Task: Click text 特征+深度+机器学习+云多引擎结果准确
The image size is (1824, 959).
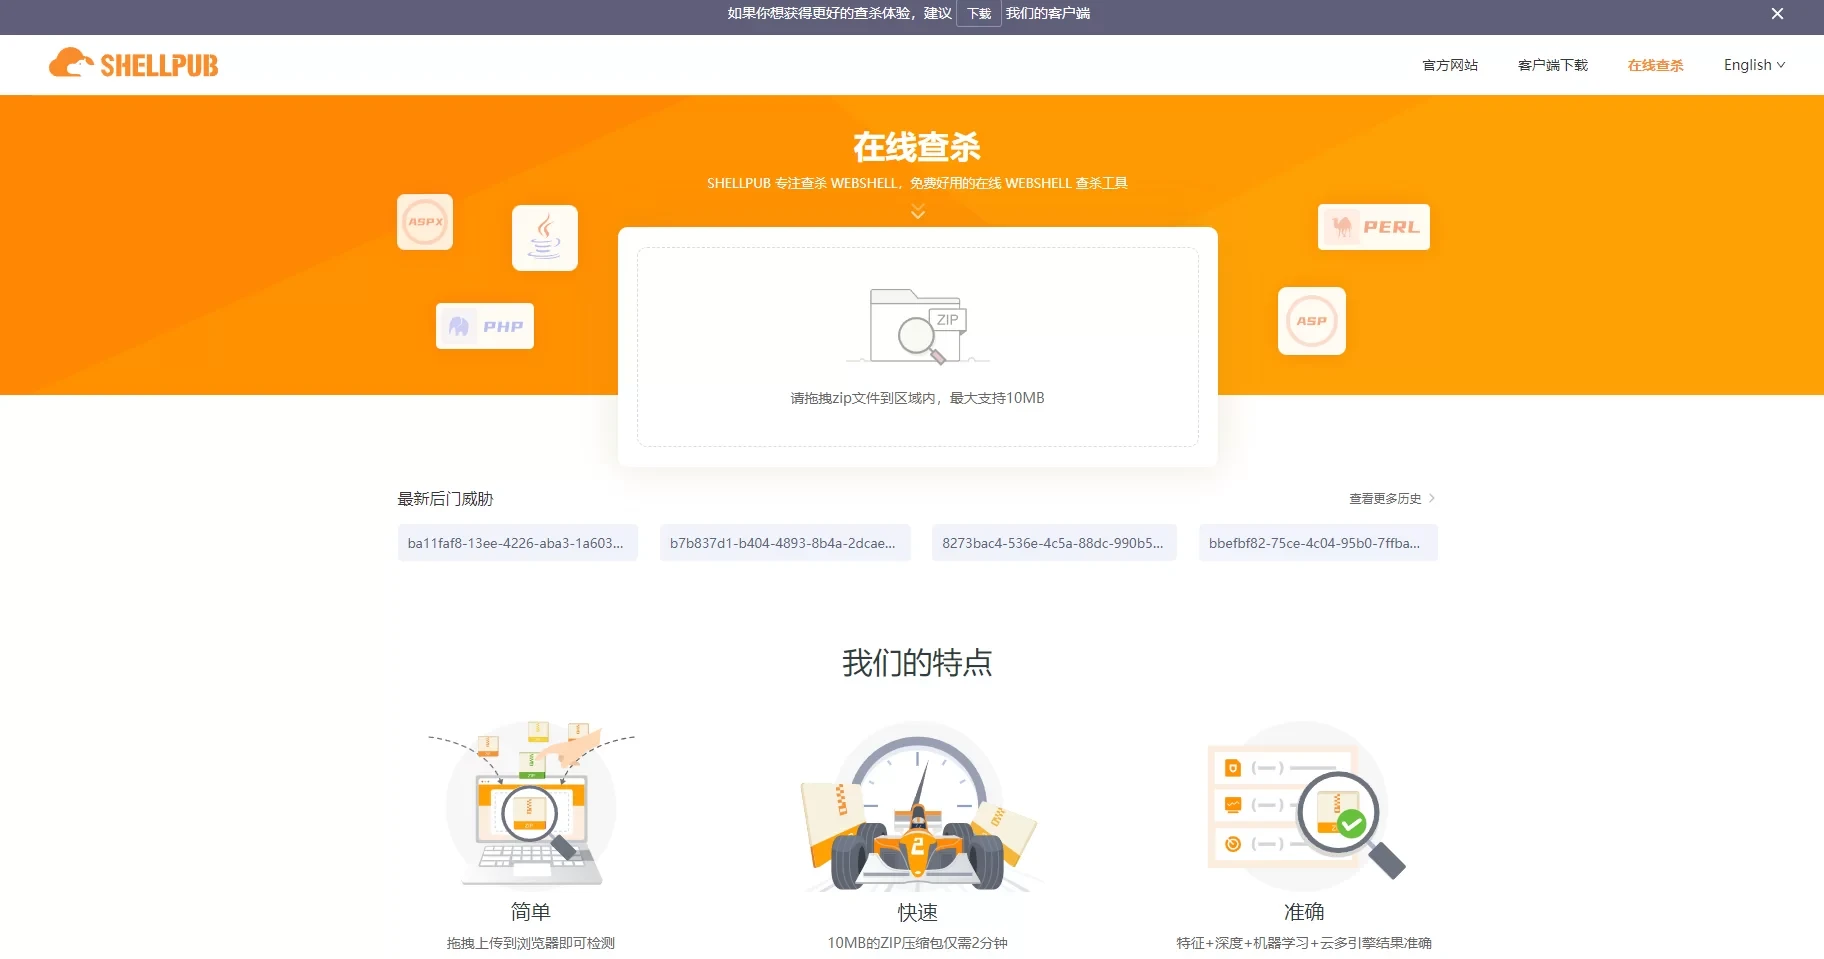Action: click(1304, 943)
